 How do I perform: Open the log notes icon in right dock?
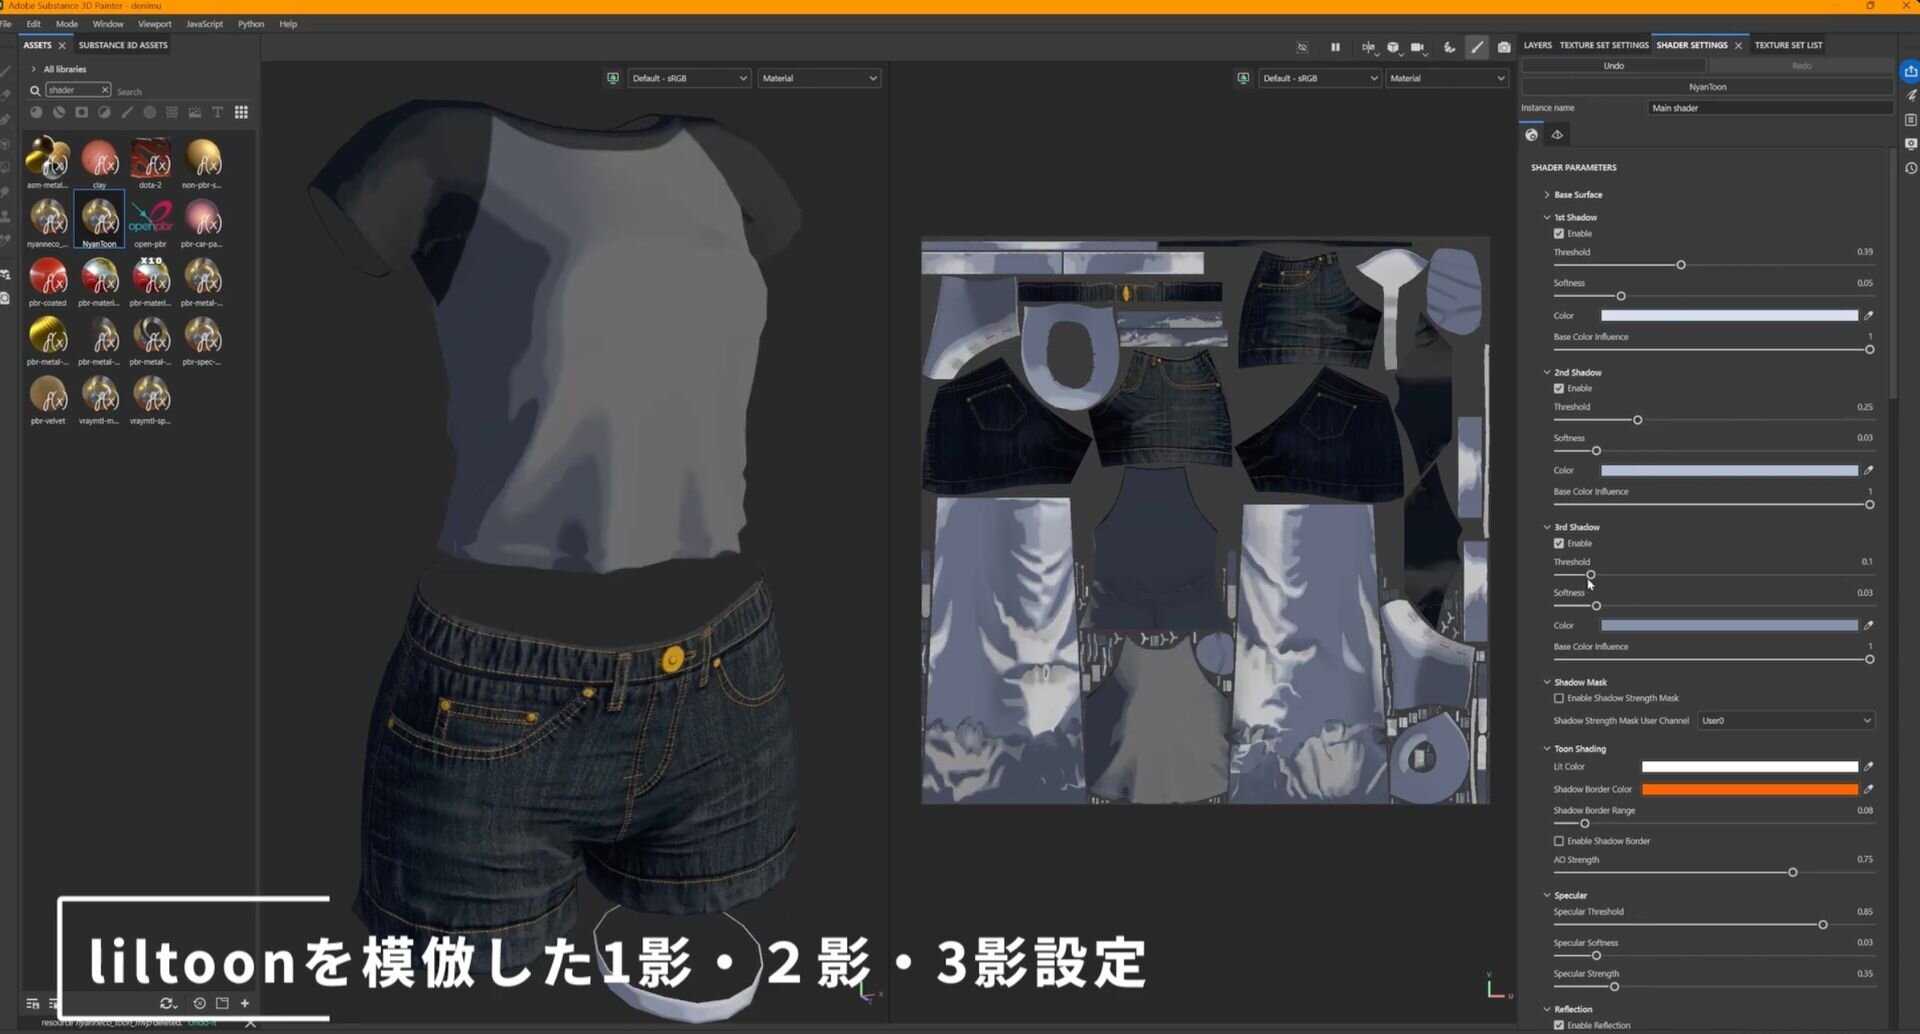pos(1910,120)
